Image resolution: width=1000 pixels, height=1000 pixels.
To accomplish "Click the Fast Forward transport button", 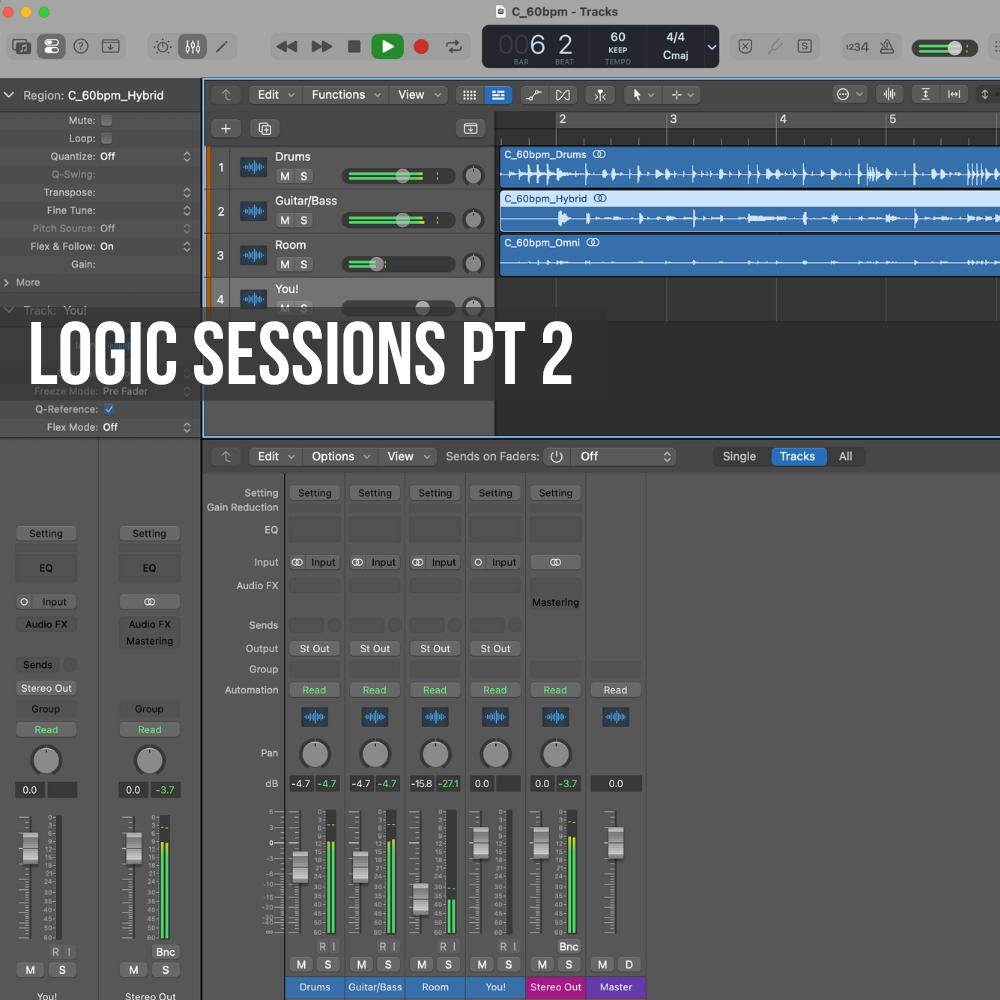I will tap(321, 47).
